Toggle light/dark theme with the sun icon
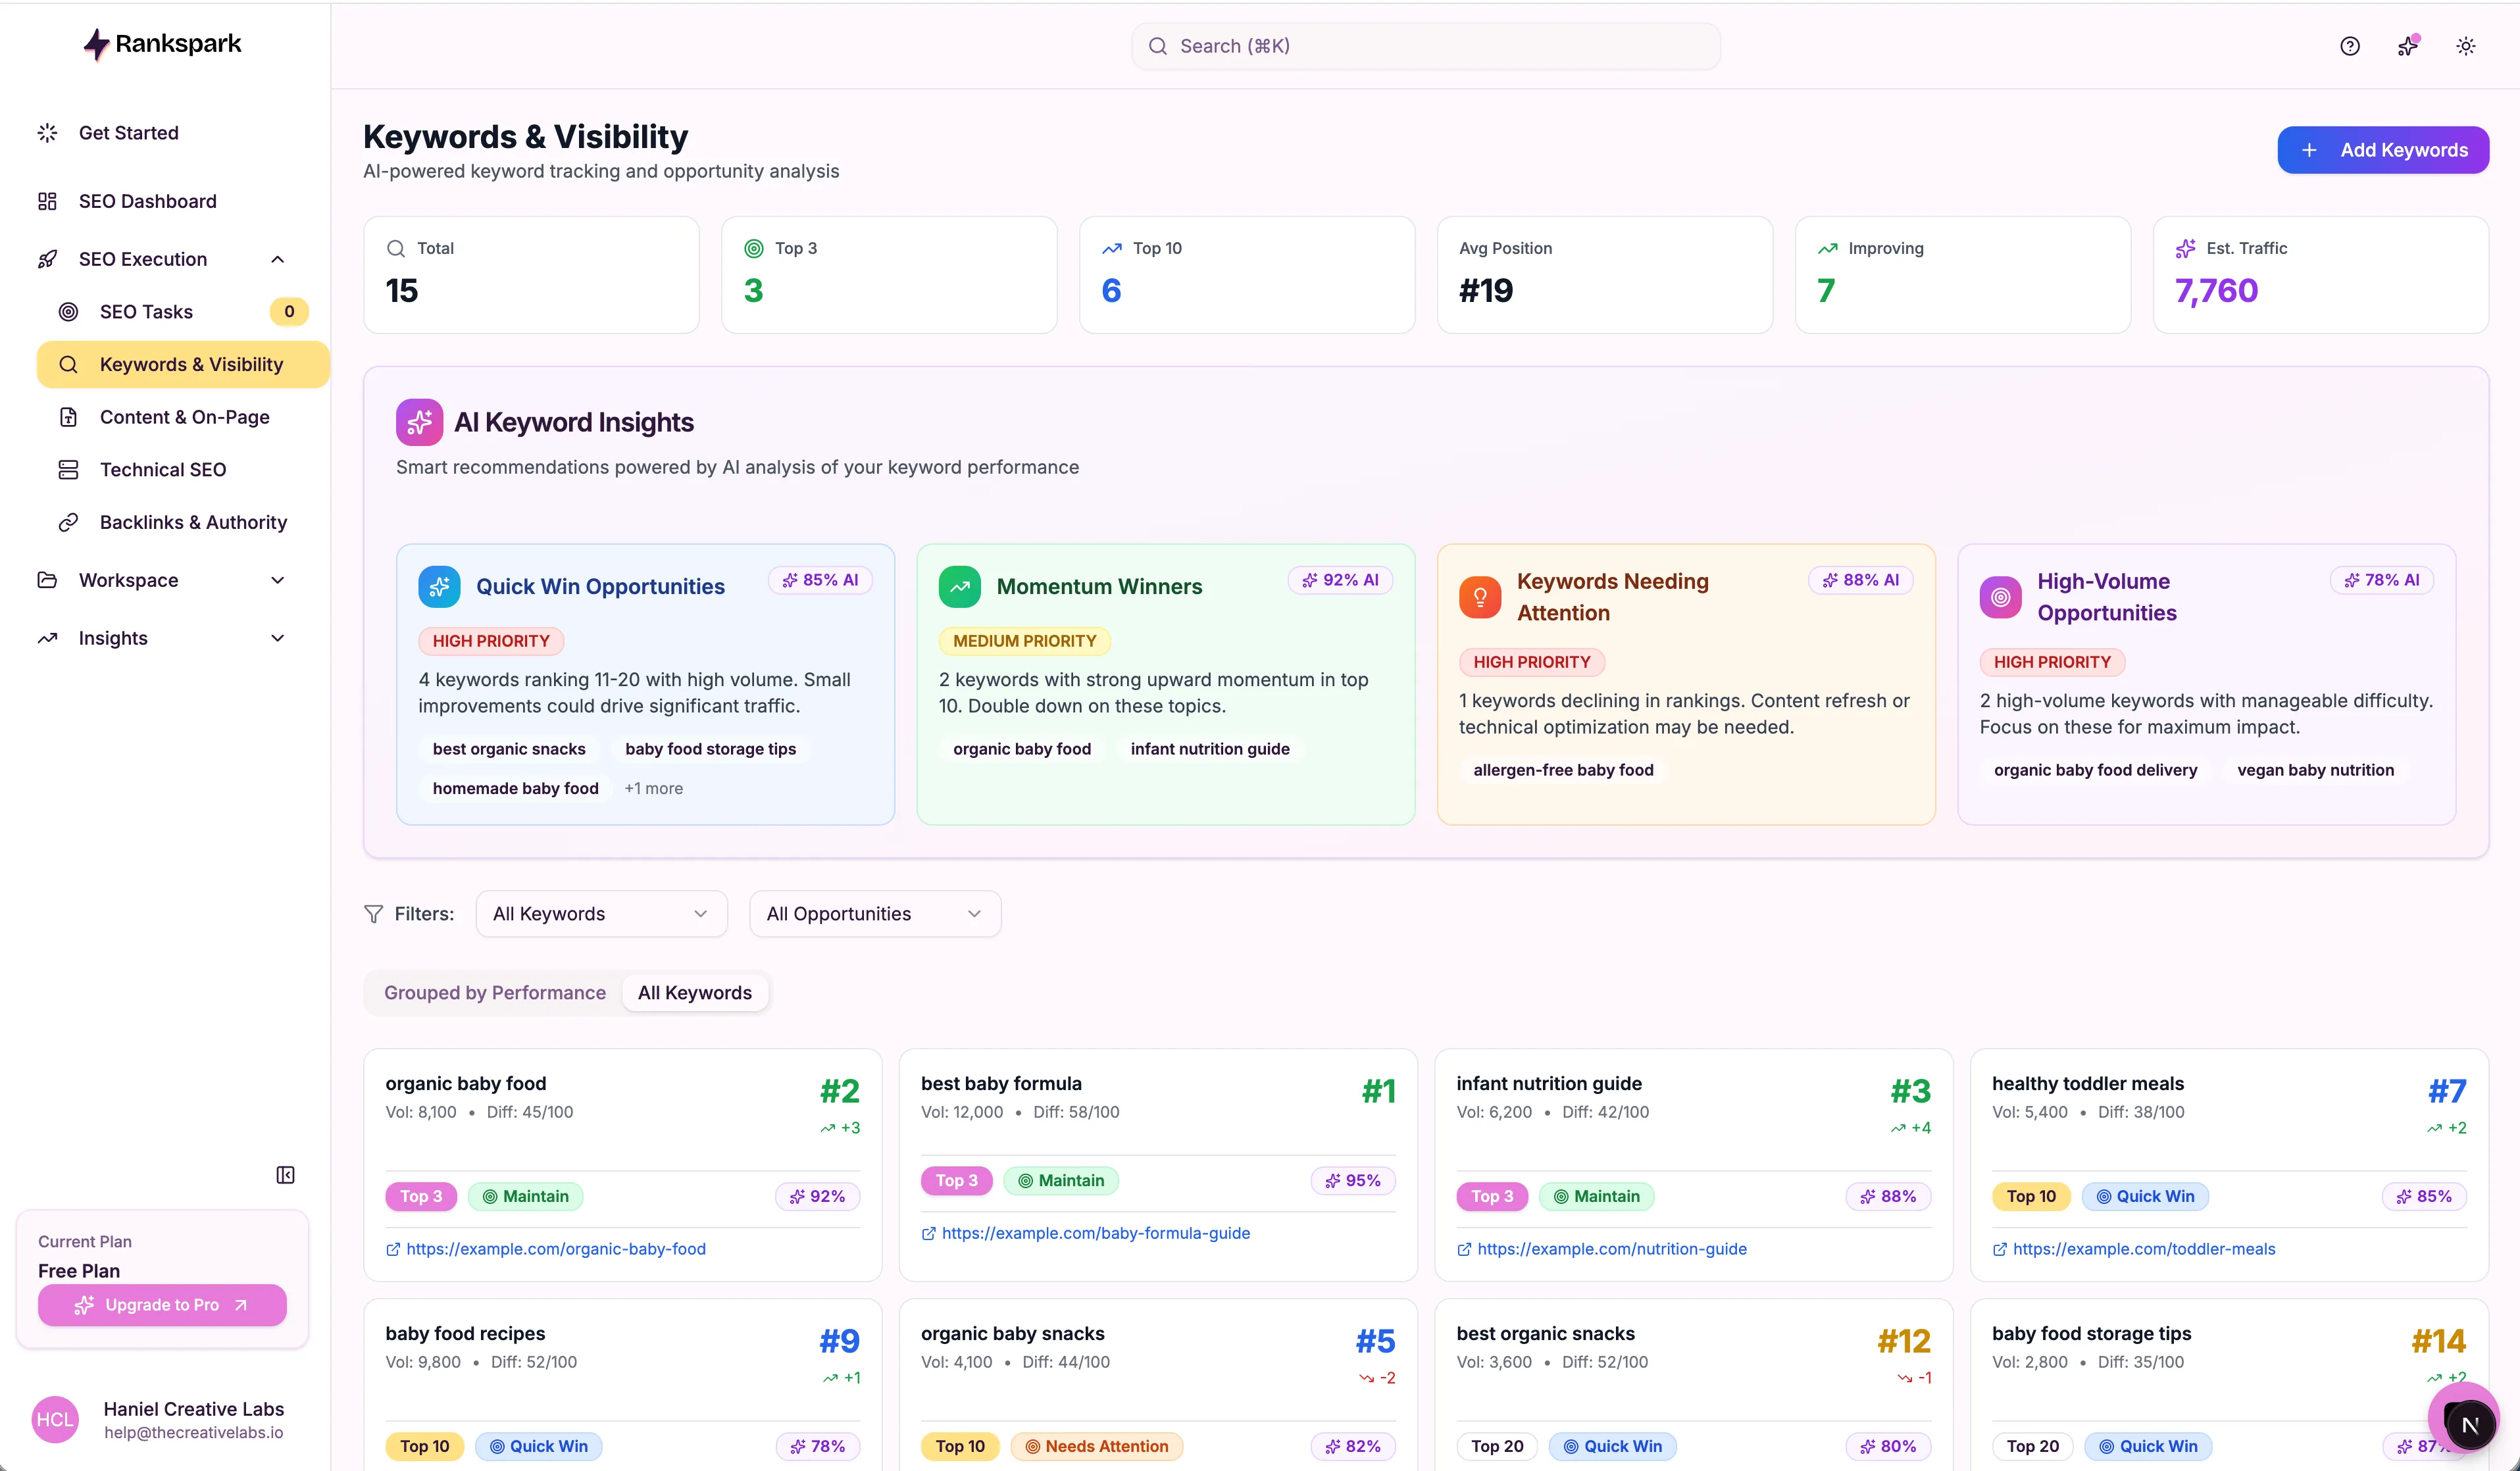The image size is (2520, 1471). [x=2465, y=45]
